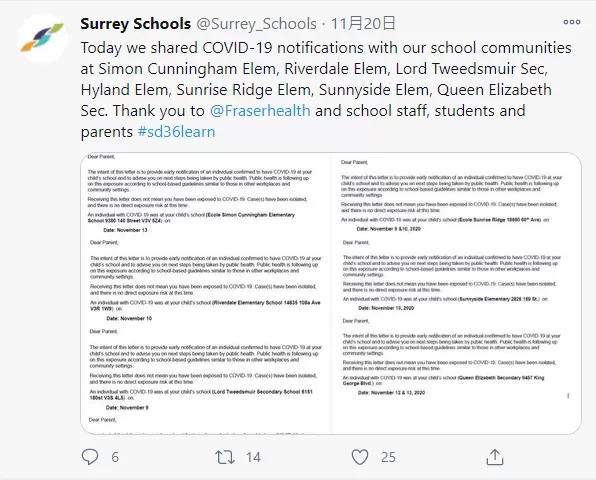
Task: Click the Surrey Schools profile avatar
Action: coord(43,38)
